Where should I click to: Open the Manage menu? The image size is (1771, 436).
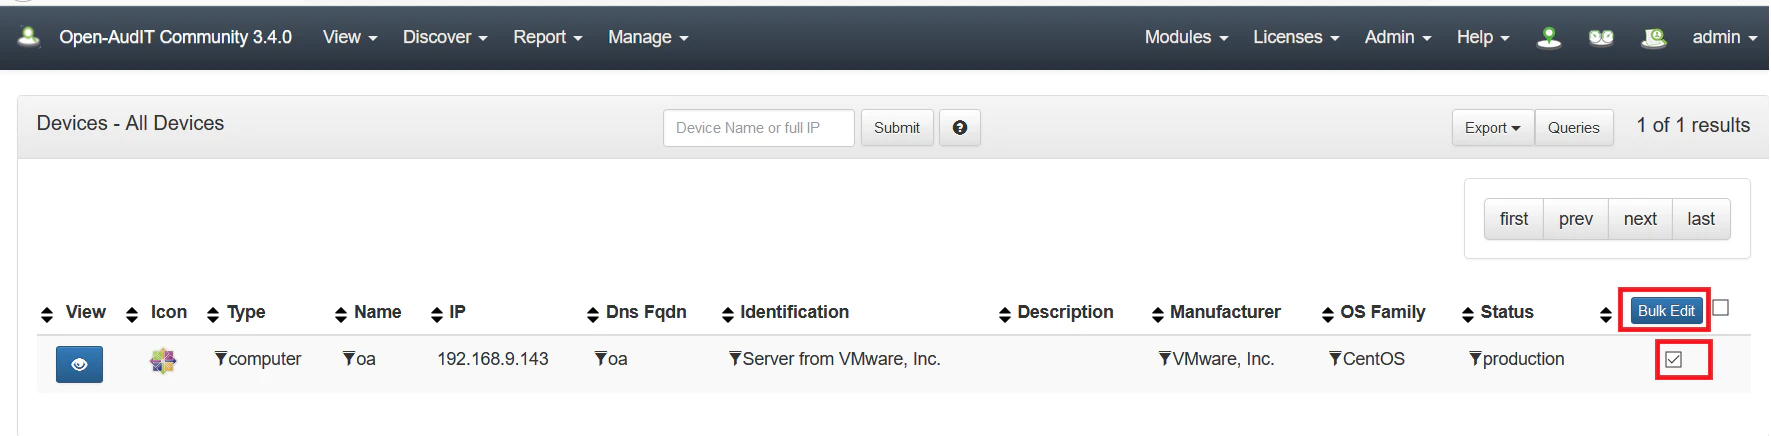[648, 37]
